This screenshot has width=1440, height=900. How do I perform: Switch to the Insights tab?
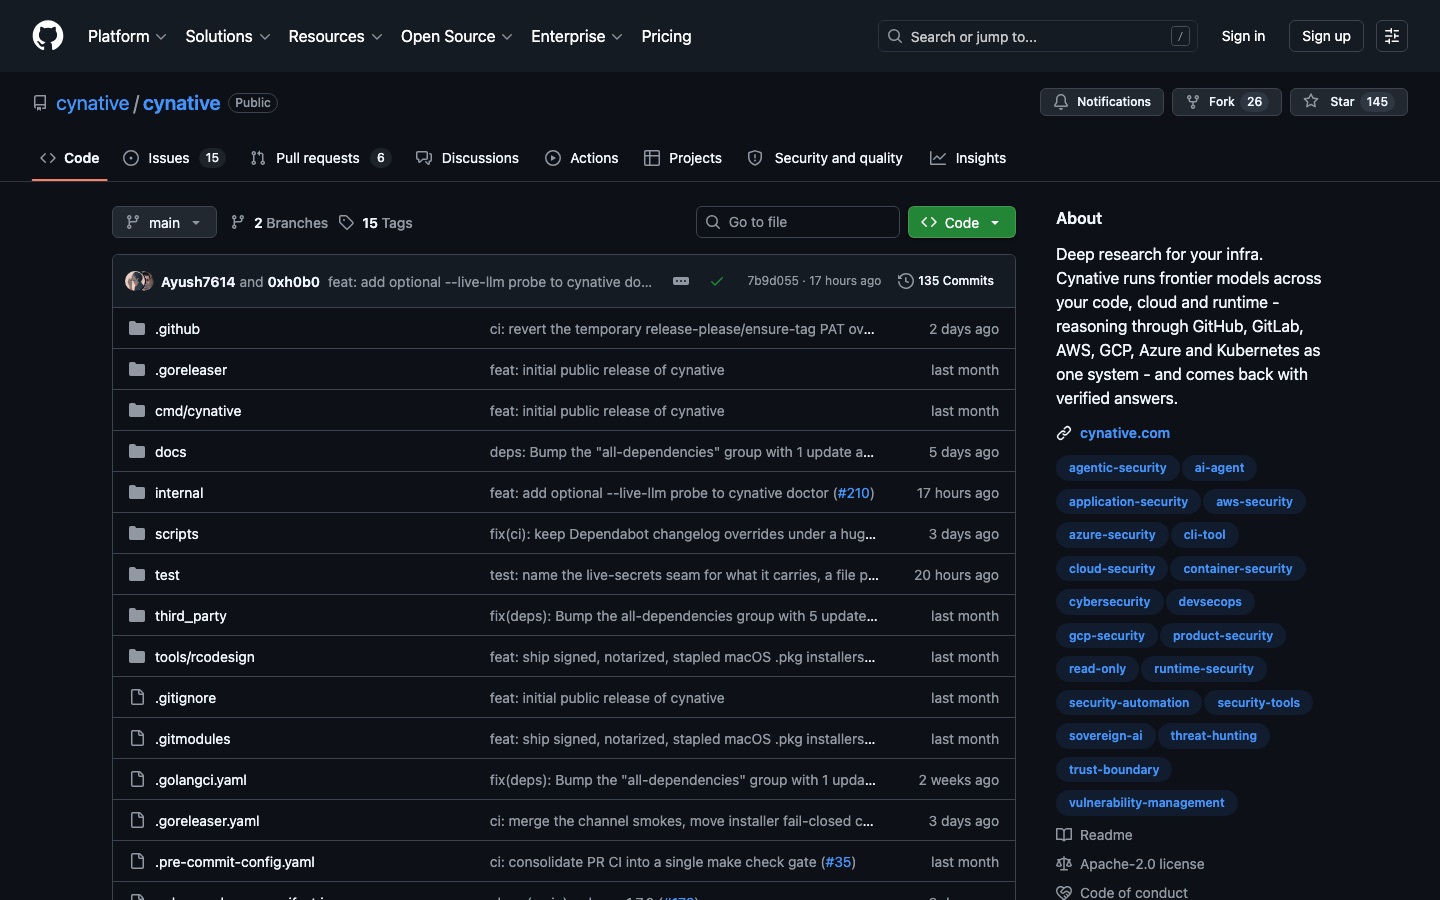coord(968,158)
